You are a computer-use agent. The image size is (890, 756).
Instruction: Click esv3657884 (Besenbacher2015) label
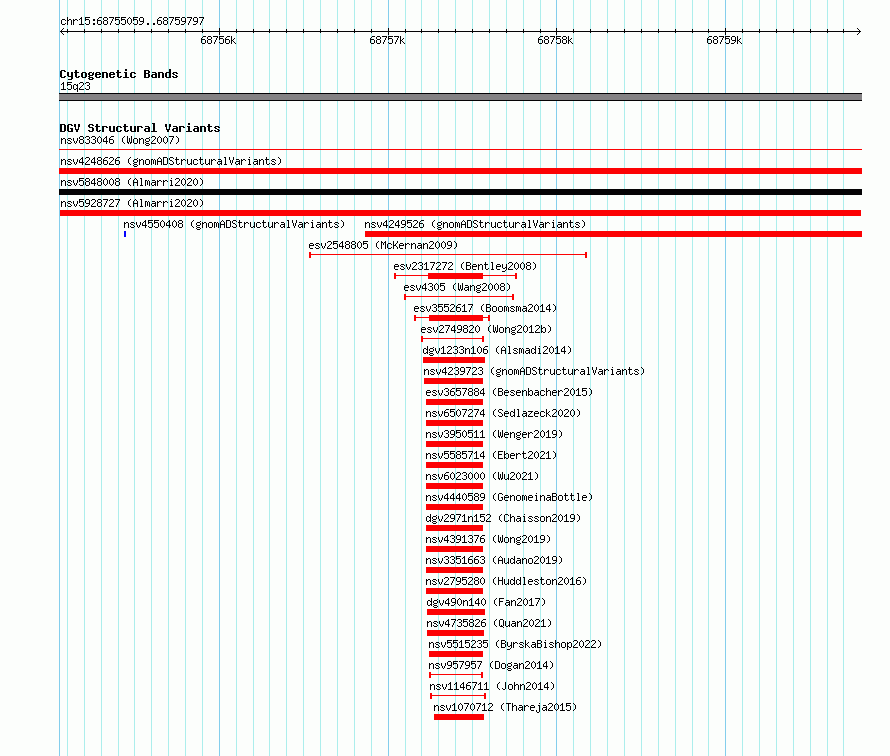click(509, 392)
